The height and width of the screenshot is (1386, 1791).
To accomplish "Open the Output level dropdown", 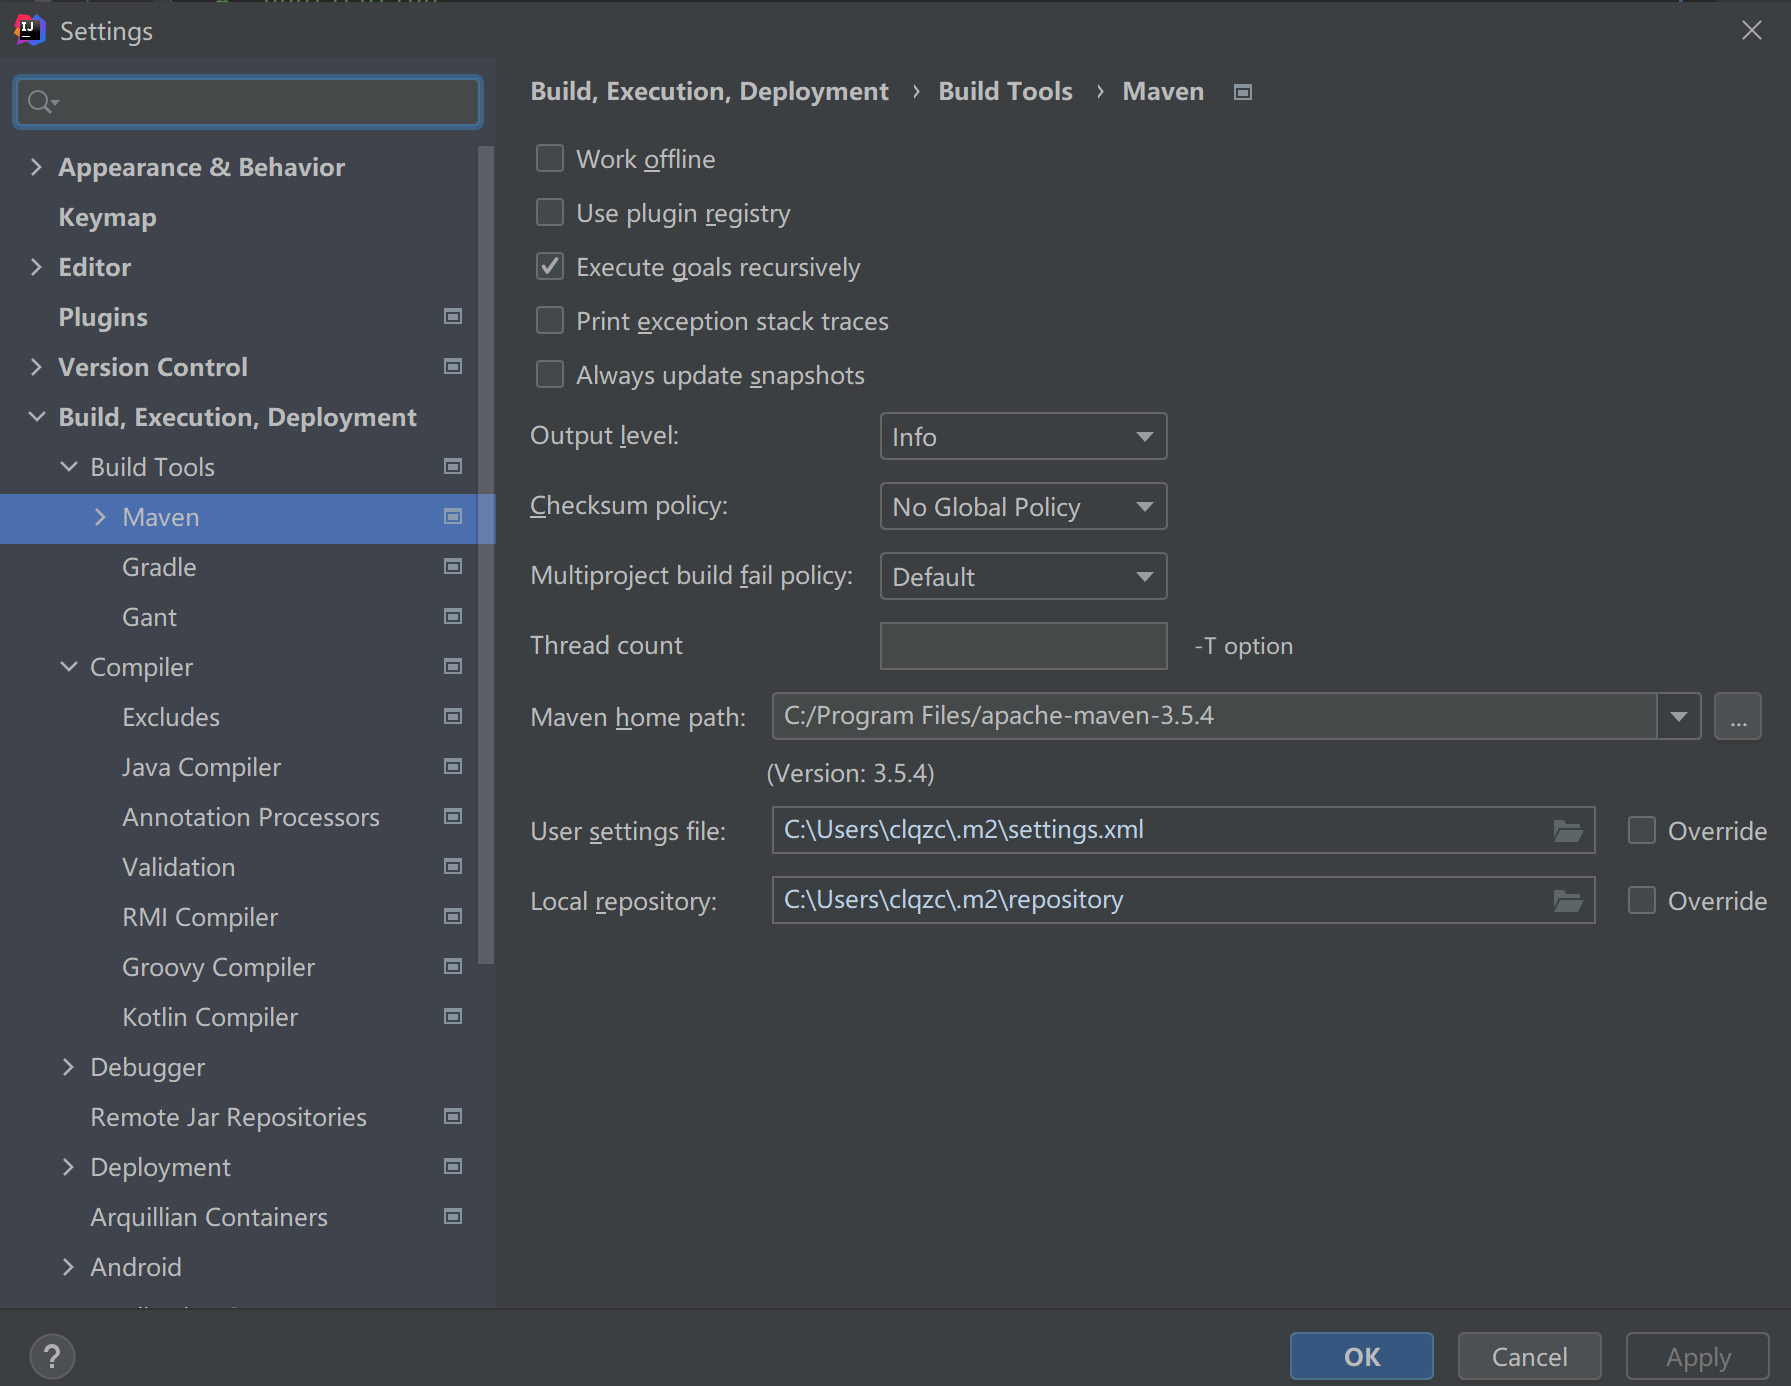I will 1023,436.
